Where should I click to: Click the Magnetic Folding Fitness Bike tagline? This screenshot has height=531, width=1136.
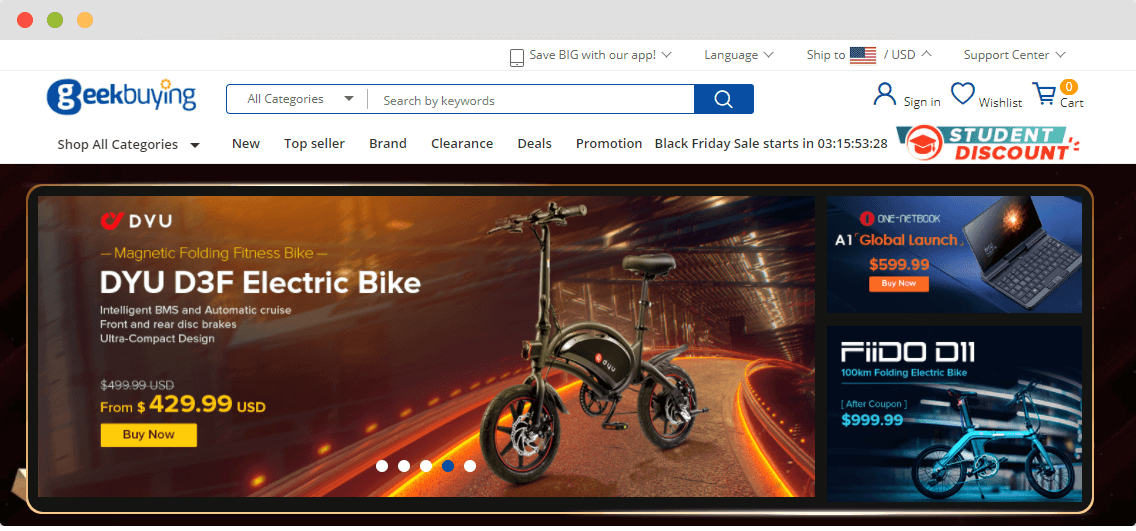click(x=214, y=253)
